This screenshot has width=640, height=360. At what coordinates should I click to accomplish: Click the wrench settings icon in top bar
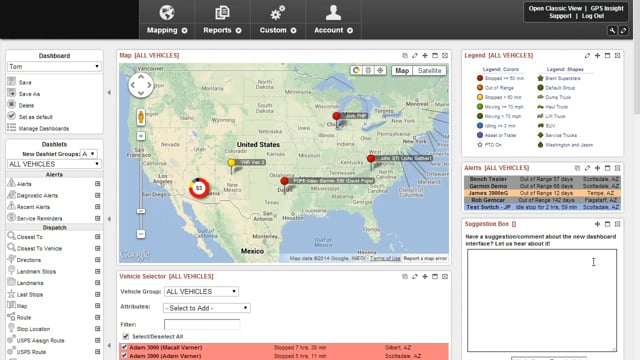point(612,31)
